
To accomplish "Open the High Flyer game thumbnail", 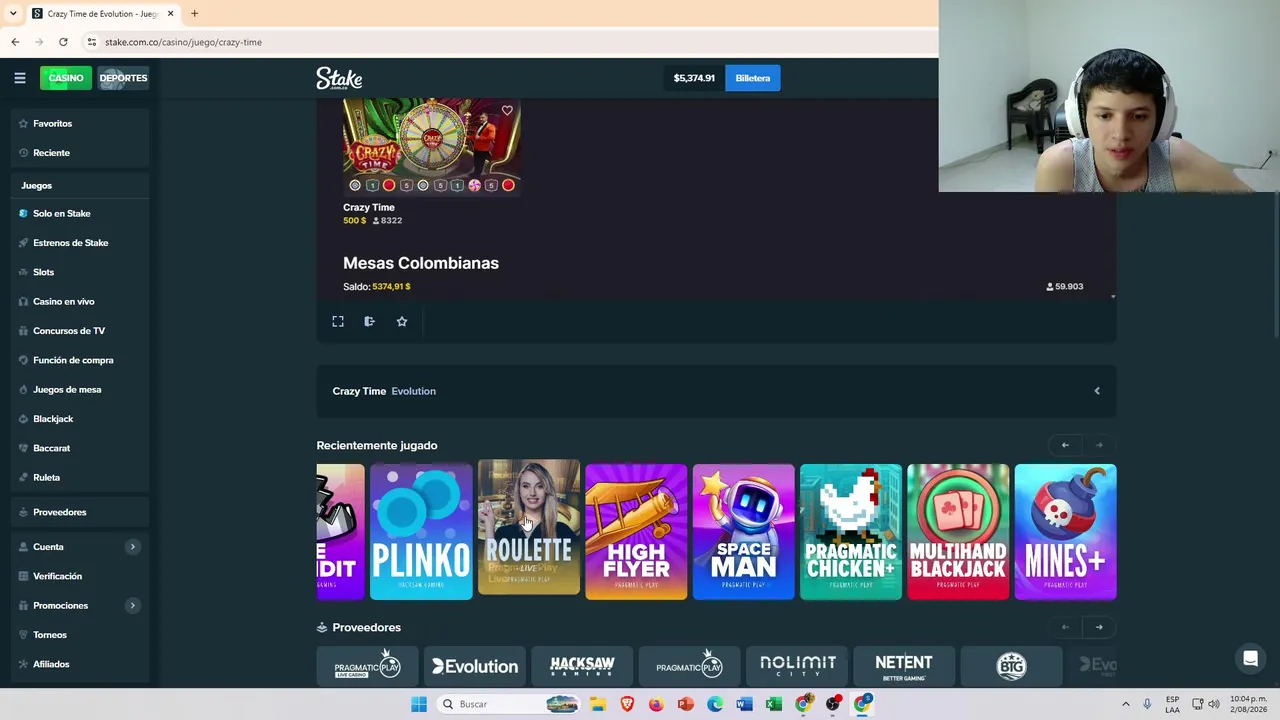I will coord(636,532).
